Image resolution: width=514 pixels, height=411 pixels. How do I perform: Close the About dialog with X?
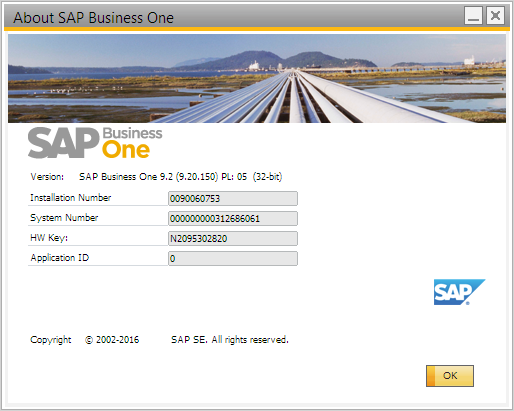[495, 16]
